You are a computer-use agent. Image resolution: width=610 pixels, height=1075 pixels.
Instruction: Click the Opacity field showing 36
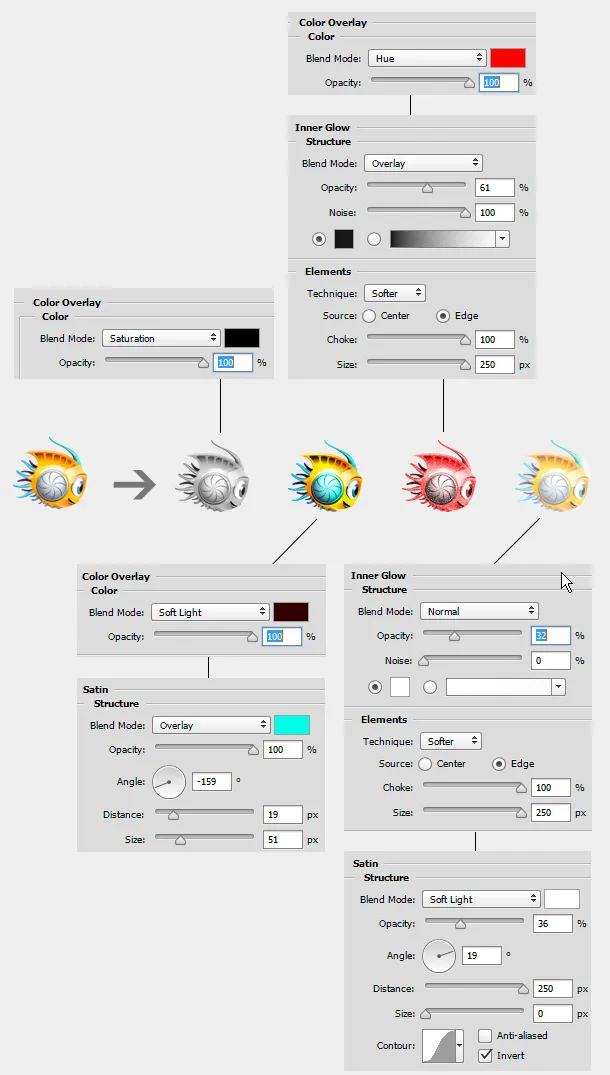coord(552,923)
